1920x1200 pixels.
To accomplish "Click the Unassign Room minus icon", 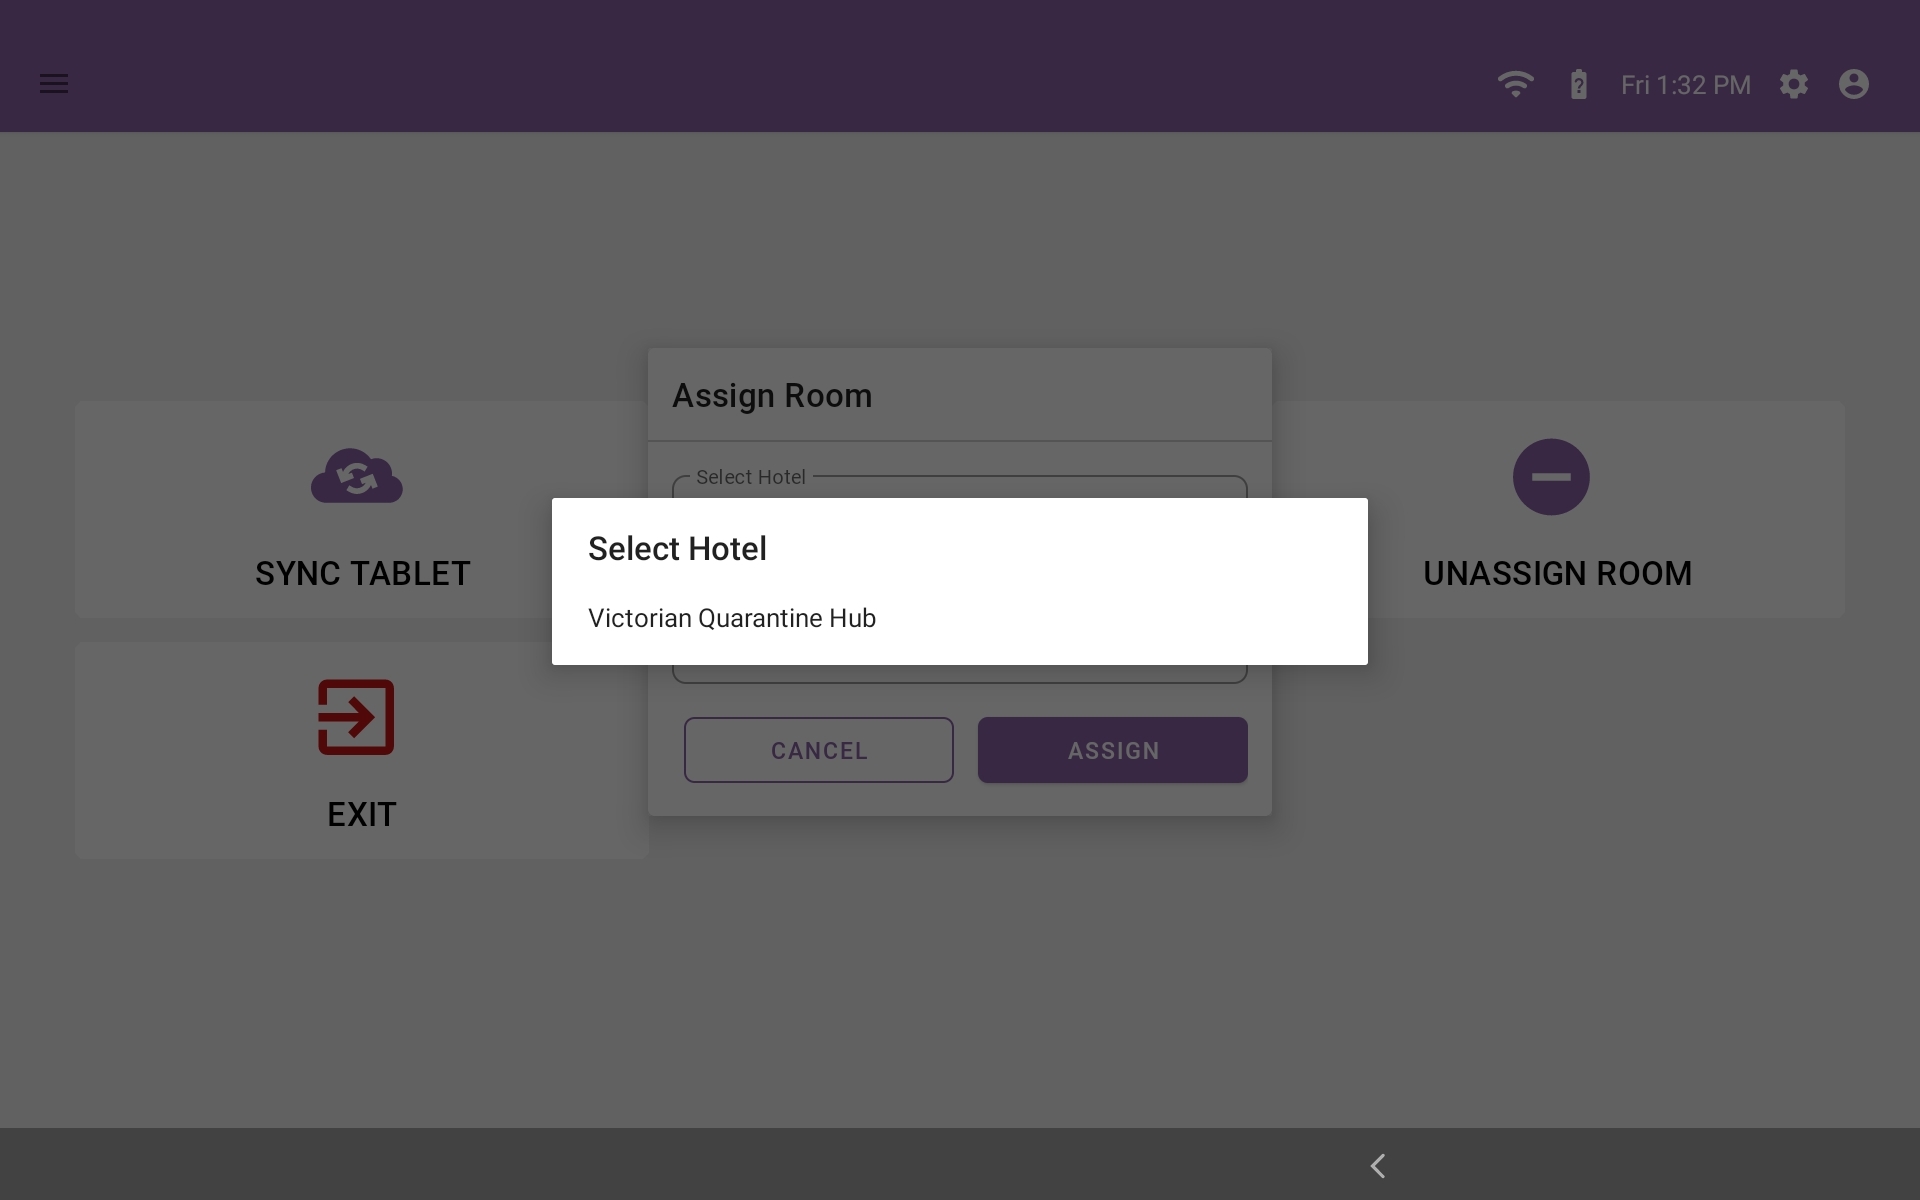I will click(1551, 477).
